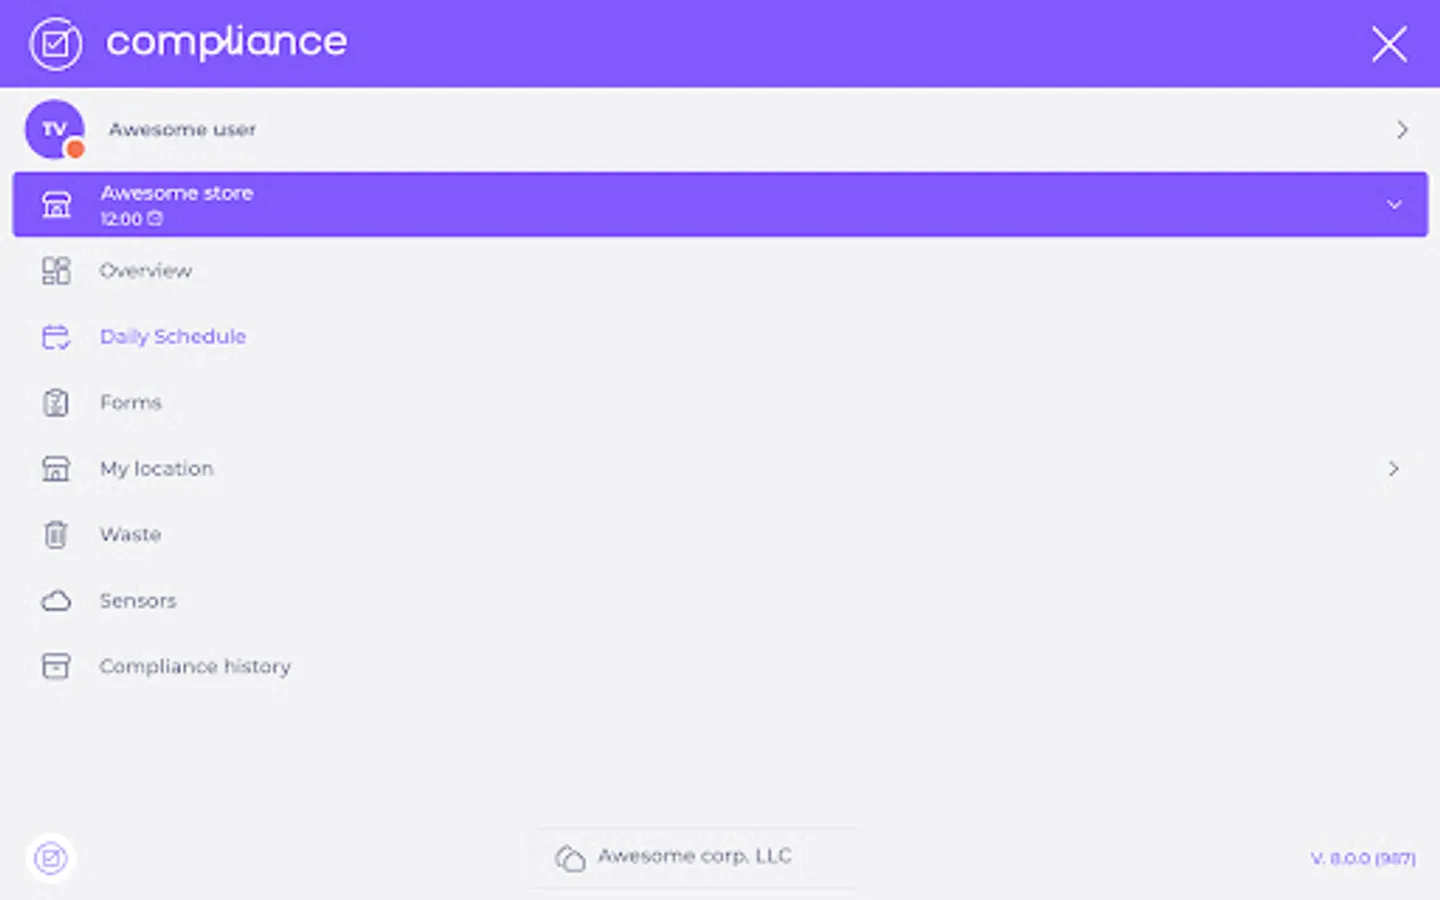The width and height of the screenshot is (1440, 900).
Task: Click the Compliance history archive icon
Action: (x=56, y=667)
